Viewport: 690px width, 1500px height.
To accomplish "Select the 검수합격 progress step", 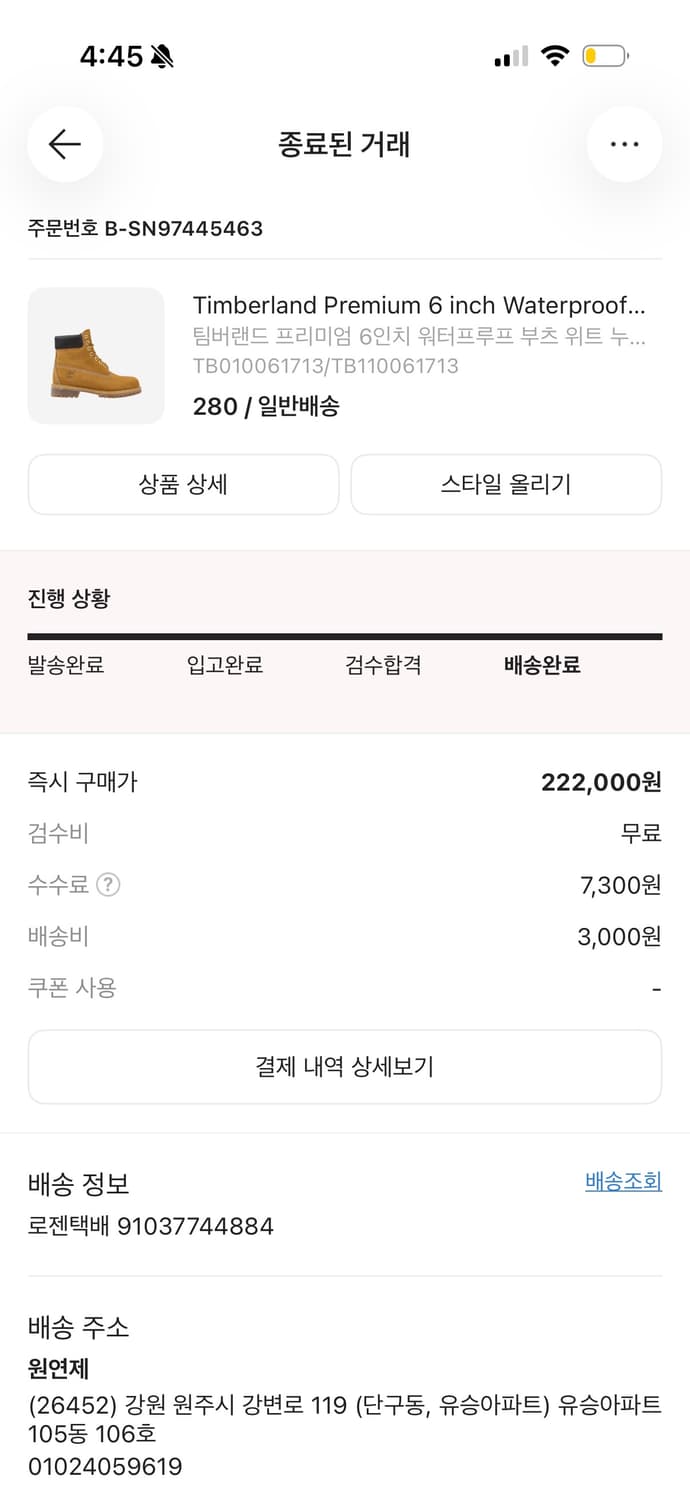I will click(x=381, y=665).
